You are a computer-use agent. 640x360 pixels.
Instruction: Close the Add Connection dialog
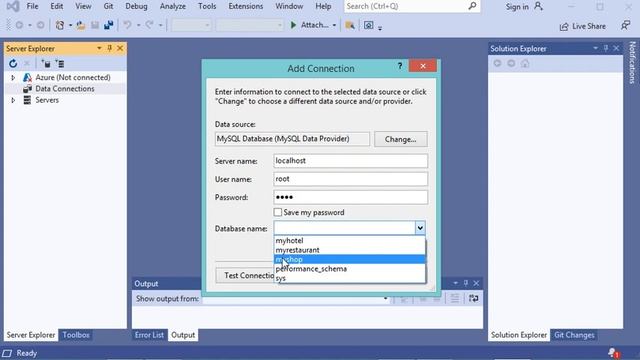point(422,66)
